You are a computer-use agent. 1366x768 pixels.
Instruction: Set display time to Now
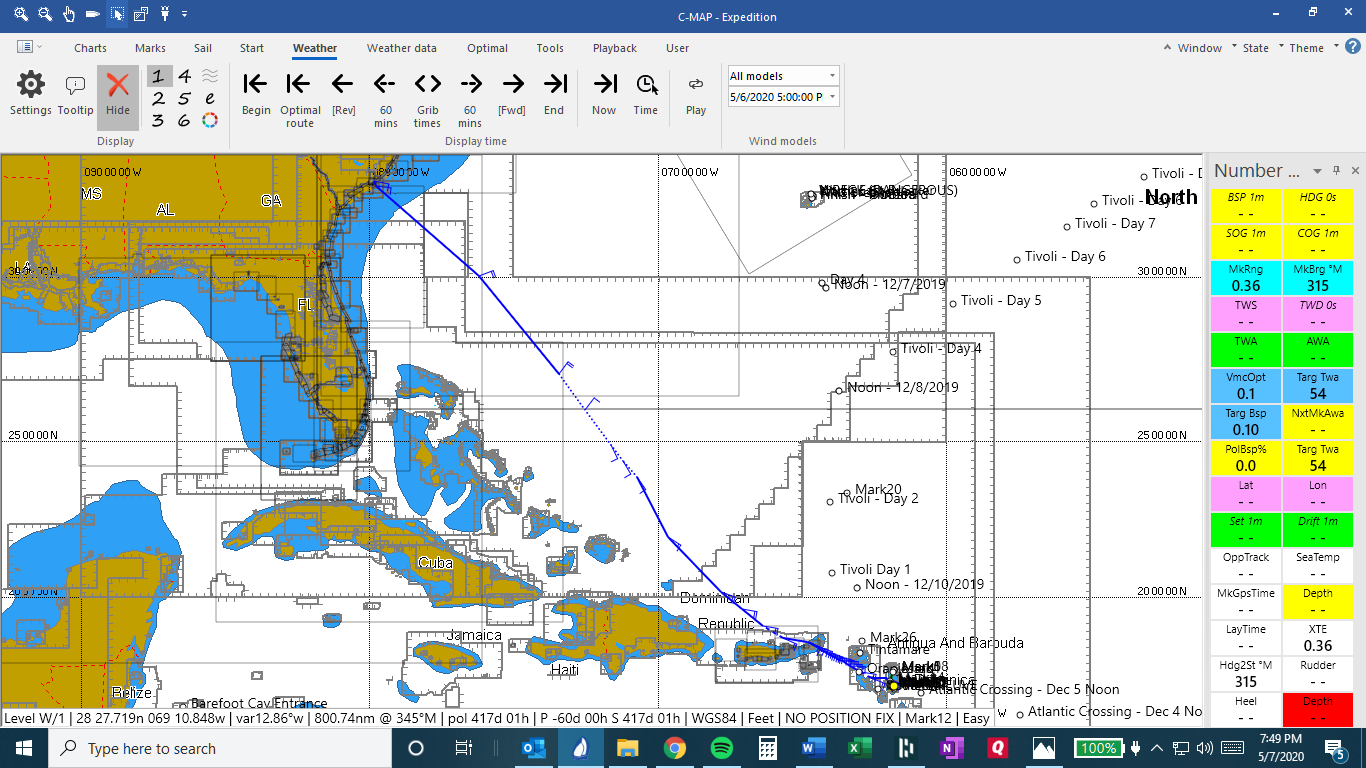pos(604,95)
